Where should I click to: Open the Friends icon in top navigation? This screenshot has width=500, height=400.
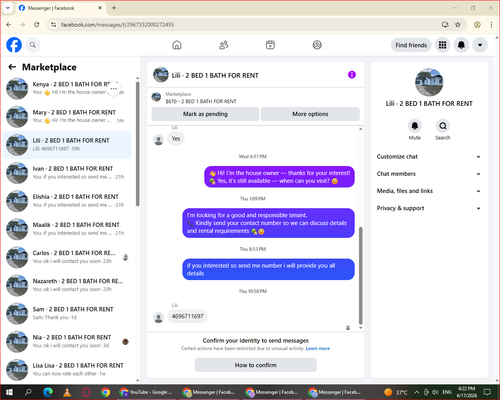pyautogui.click(x=223, y=45)
